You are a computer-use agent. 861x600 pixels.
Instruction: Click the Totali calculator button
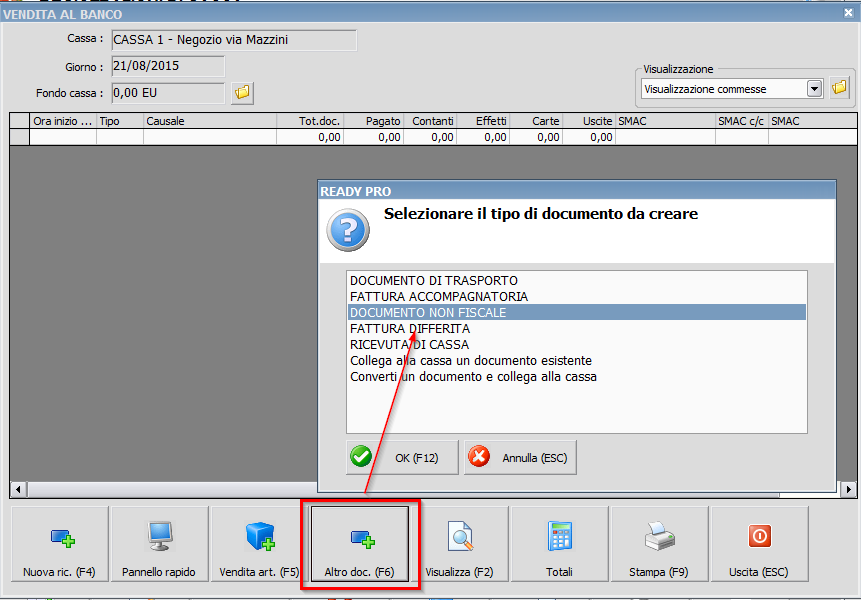(560, 543)
